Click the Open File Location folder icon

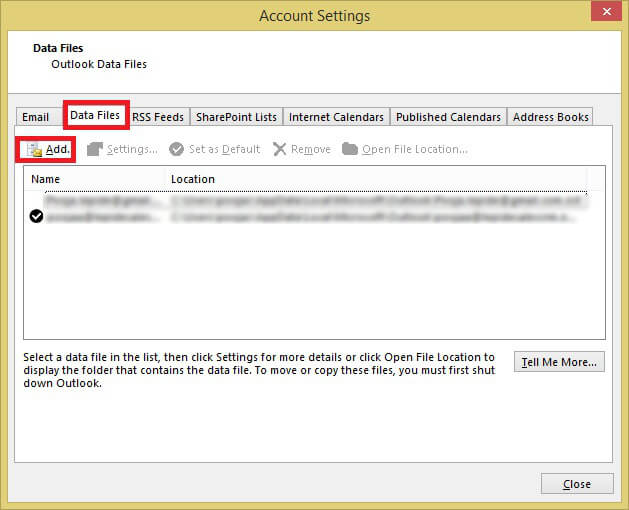click(x=350, y=149)
